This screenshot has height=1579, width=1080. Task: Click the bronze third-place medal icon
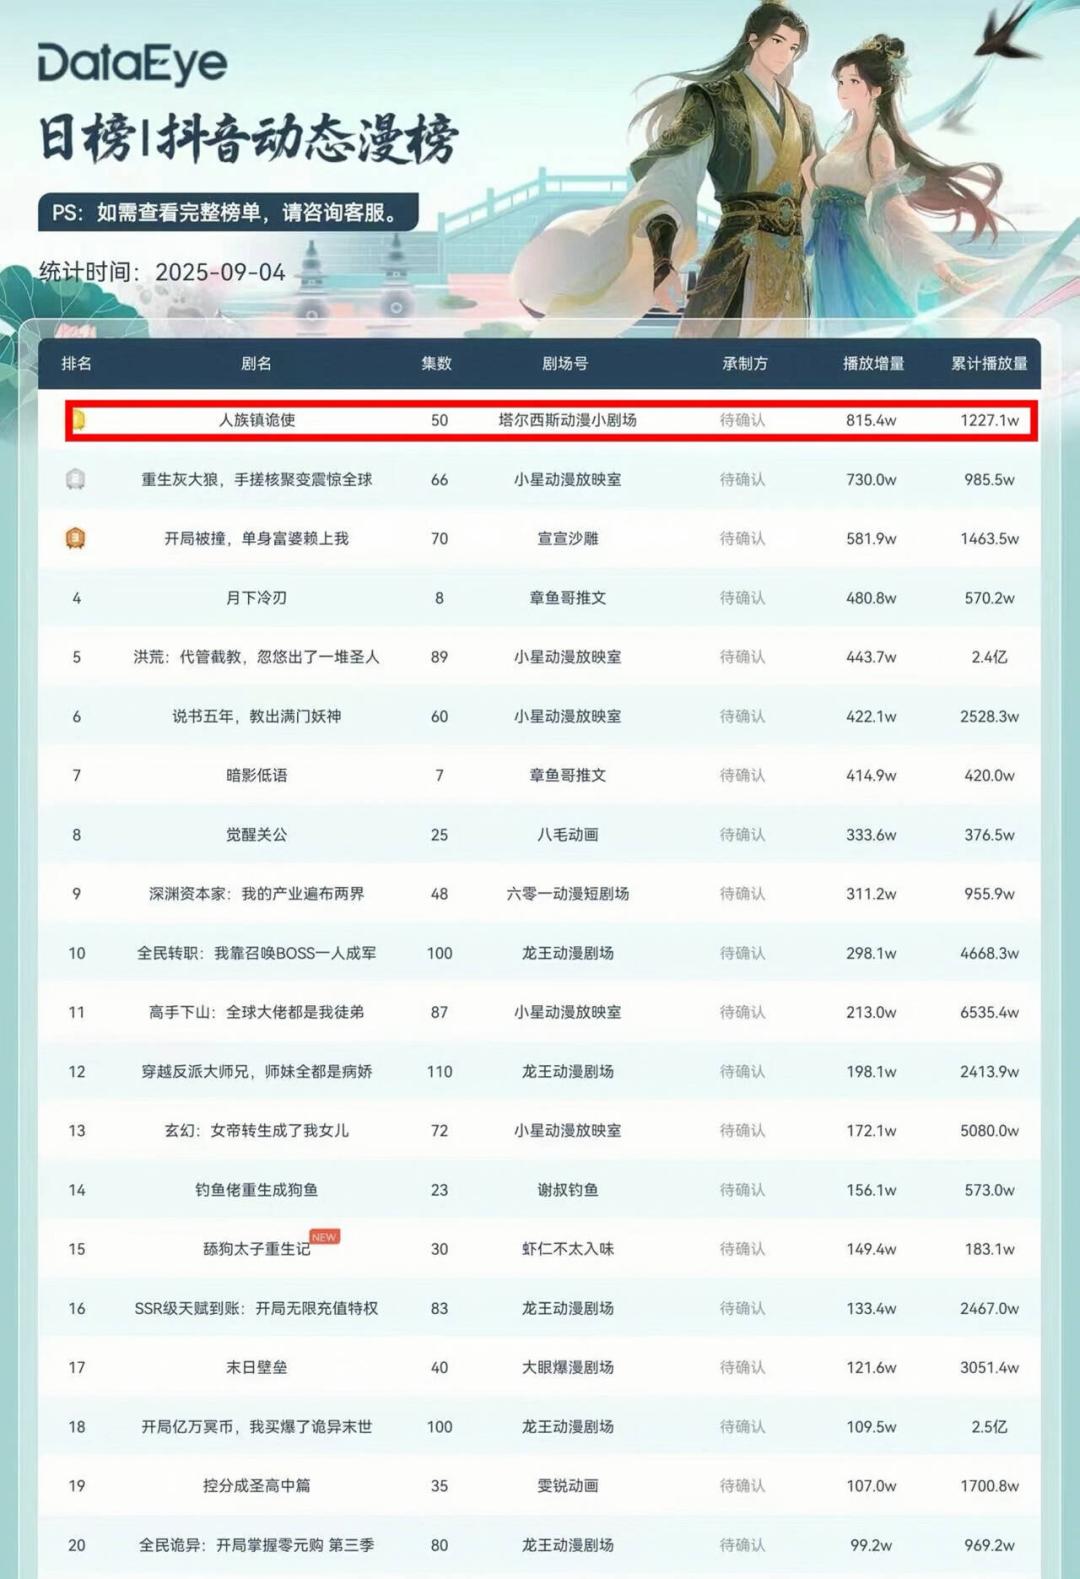75,539
